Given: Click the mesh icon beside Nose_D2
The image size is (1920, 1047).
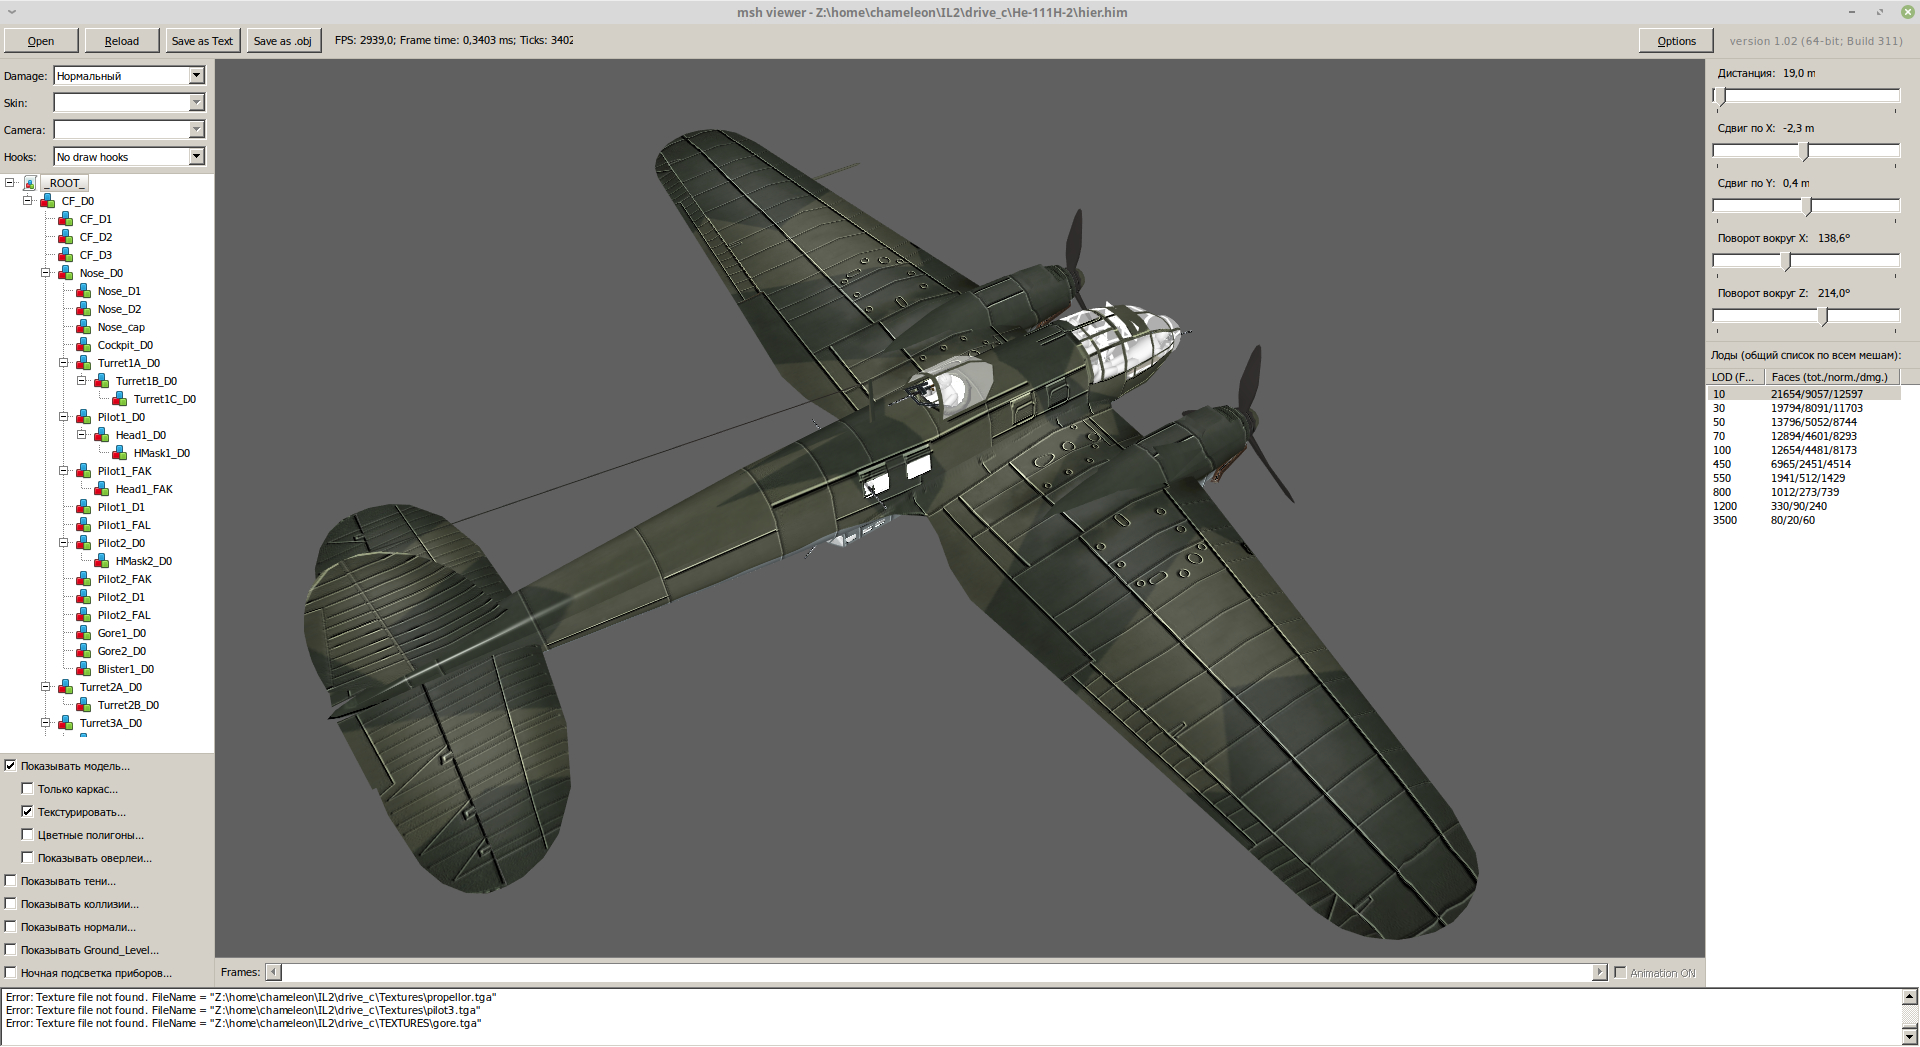Looking at the screenshot, I should pyautogui.click(x=84, y=309).
